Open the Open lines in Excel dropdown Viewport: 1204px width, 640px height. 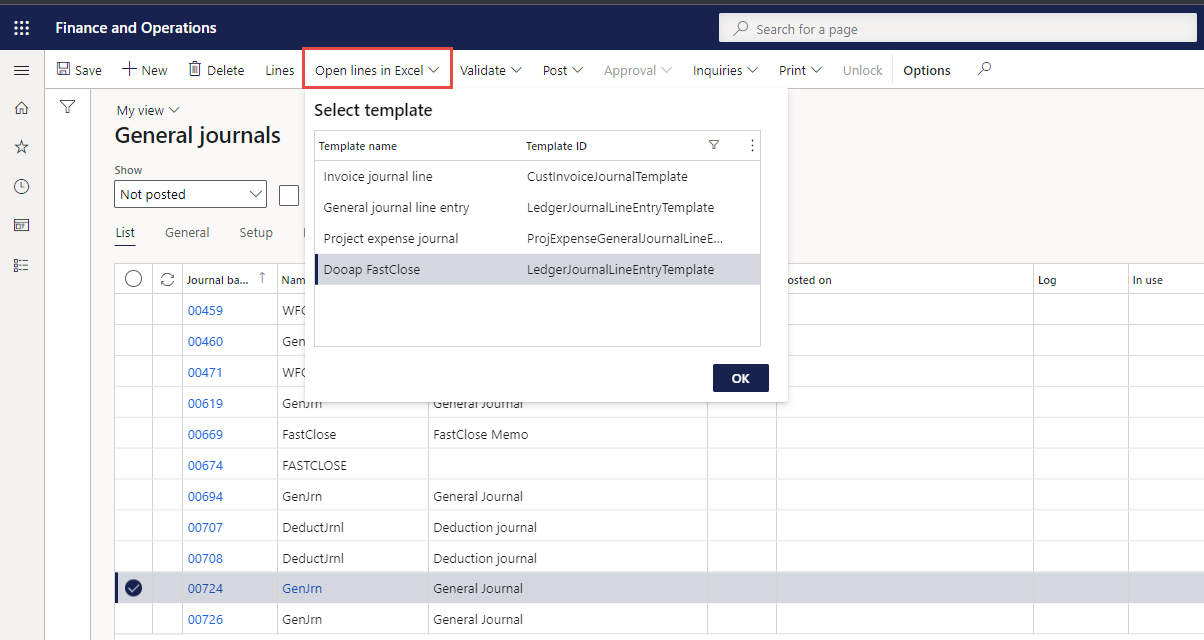(377, 70)
